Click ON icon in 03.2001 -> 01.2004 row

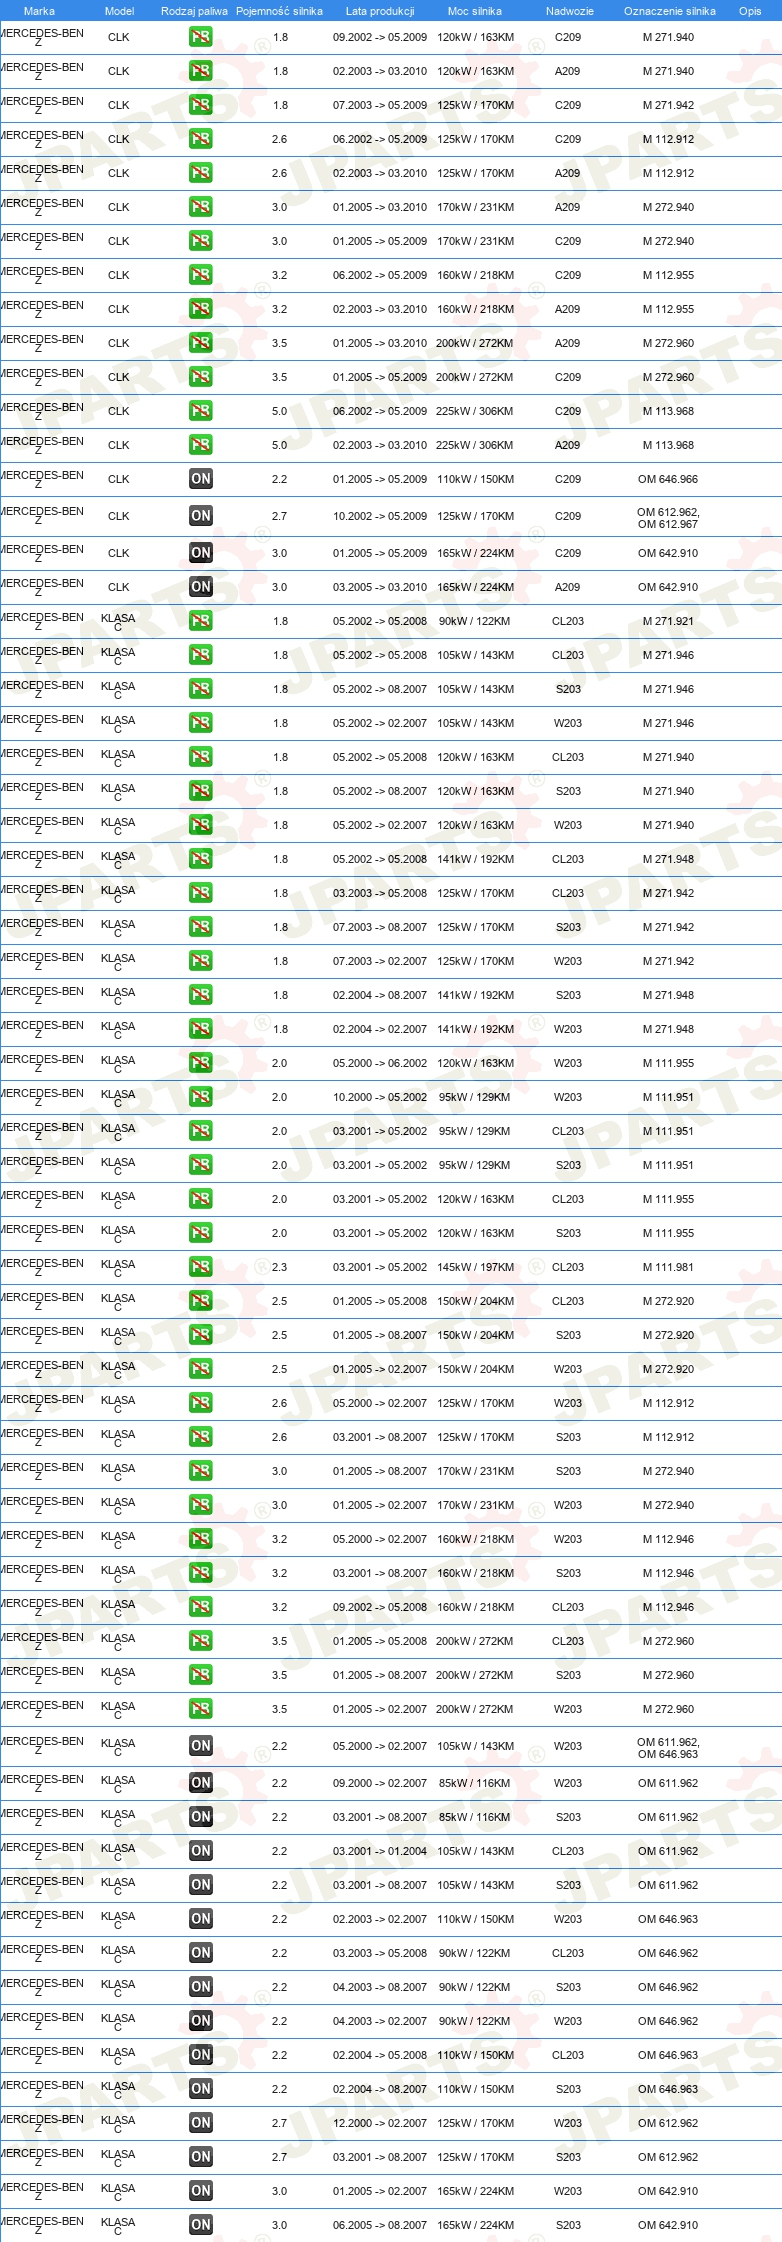(x=201, y=1851)
